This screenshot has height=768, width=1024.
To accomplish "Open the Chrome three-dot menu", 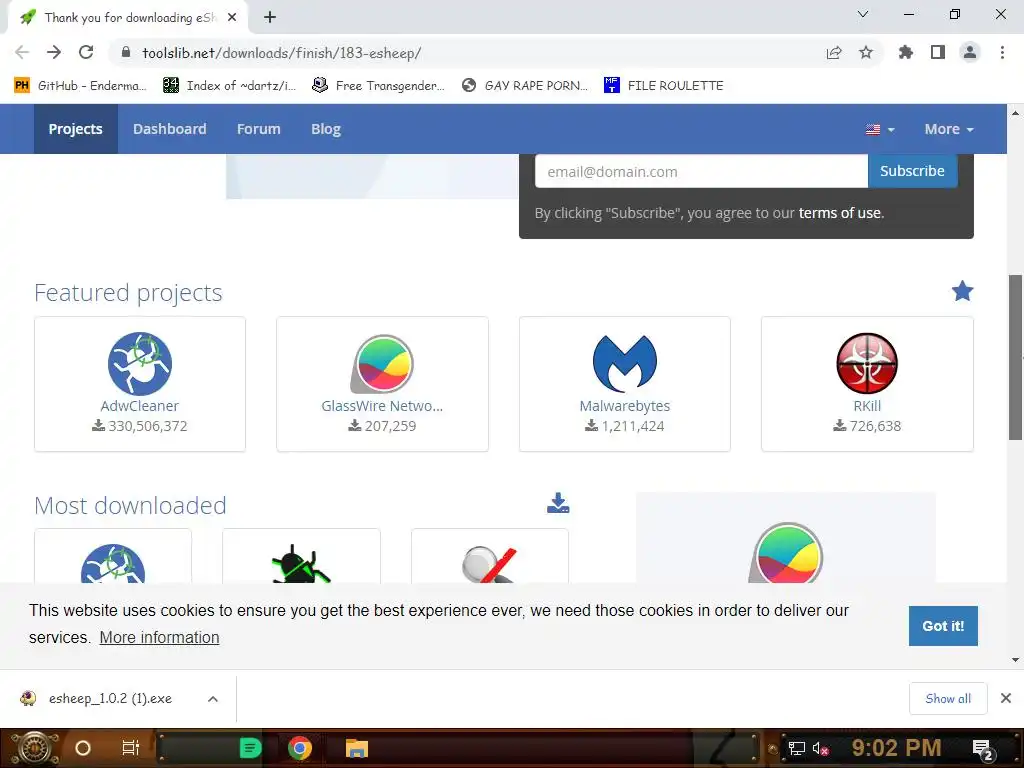I will [1002, 53].
